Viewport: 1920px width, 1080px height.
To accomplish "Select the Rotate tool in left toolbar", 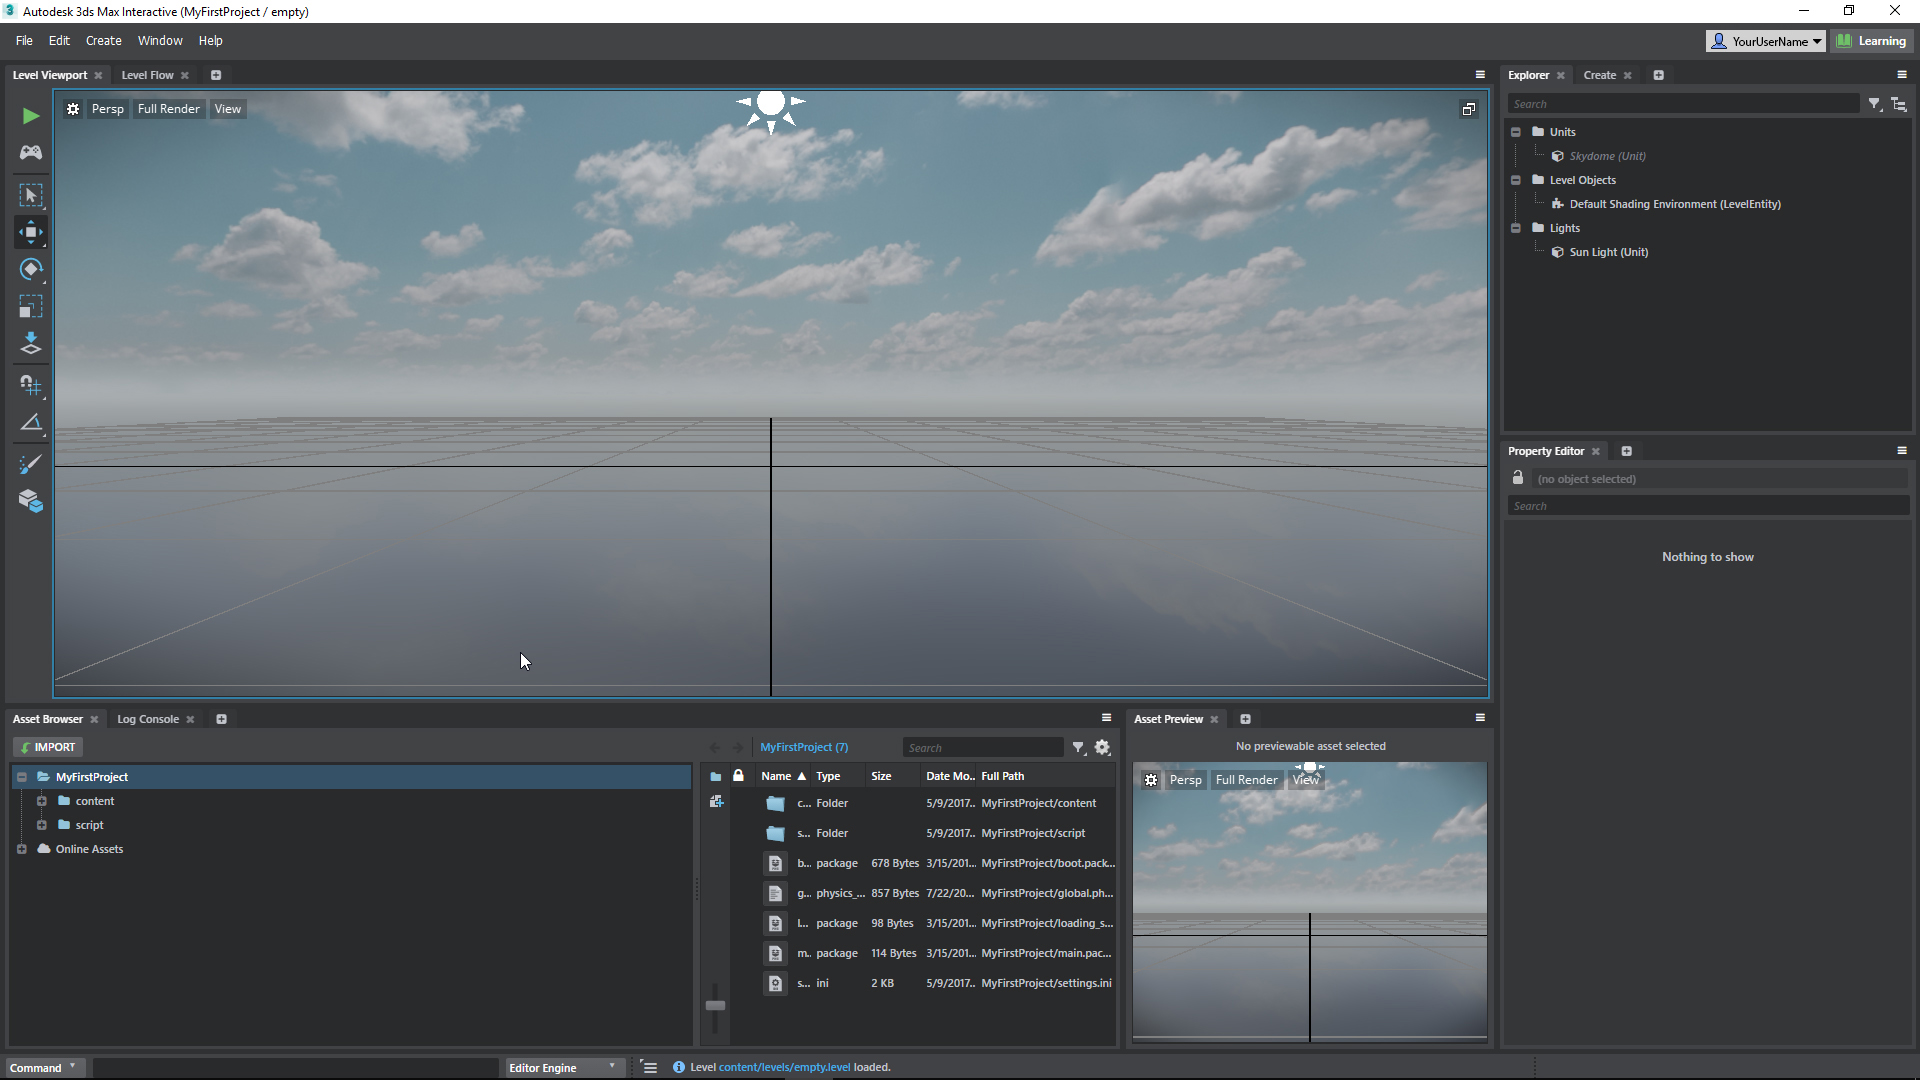I will click(x=31, y=269).
